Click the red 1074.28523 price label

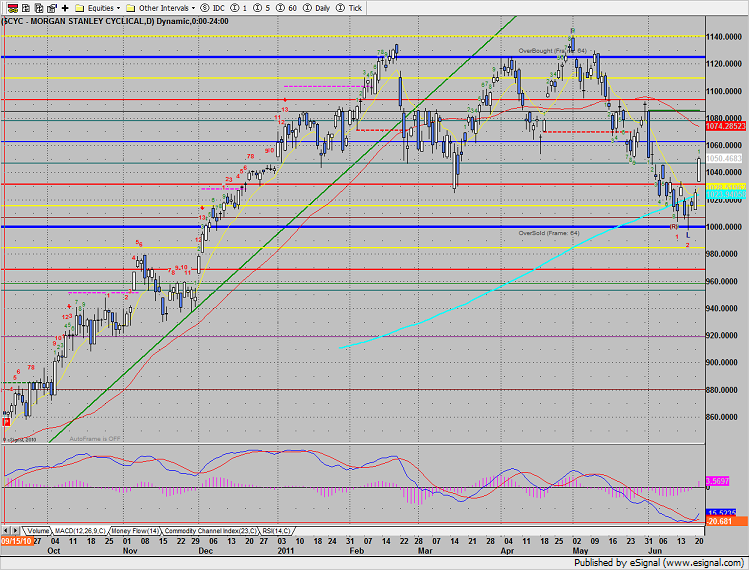pyautogui.click(x=726, y=126)
